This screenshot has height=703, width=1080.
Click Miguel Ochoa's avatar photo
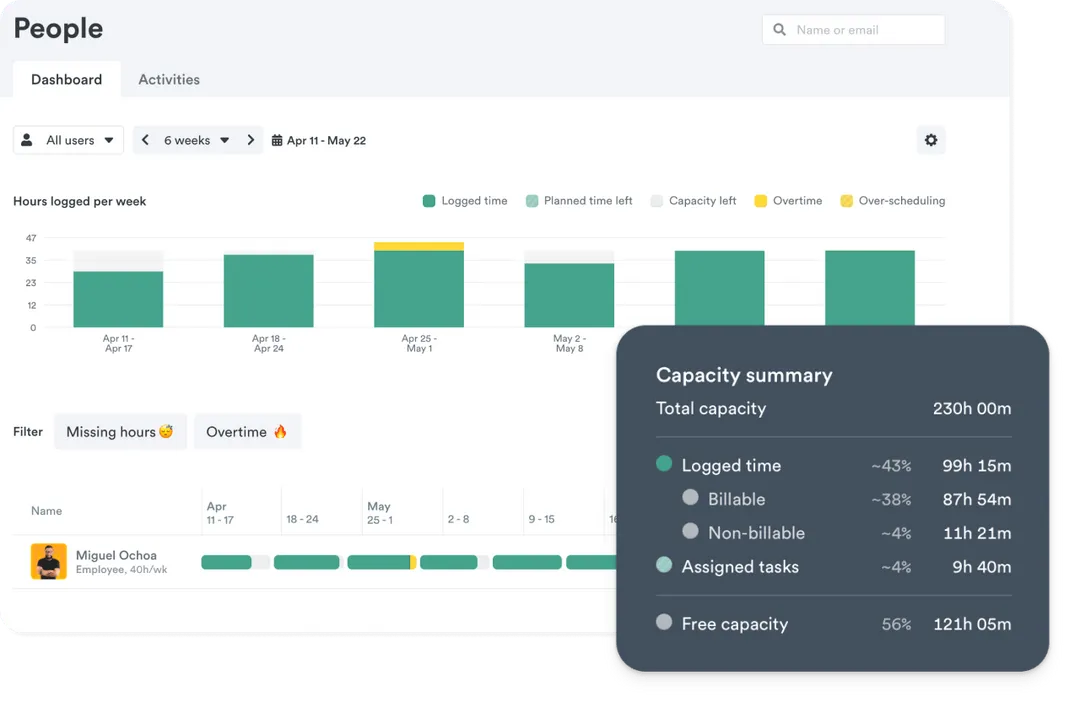pos(48,562)
